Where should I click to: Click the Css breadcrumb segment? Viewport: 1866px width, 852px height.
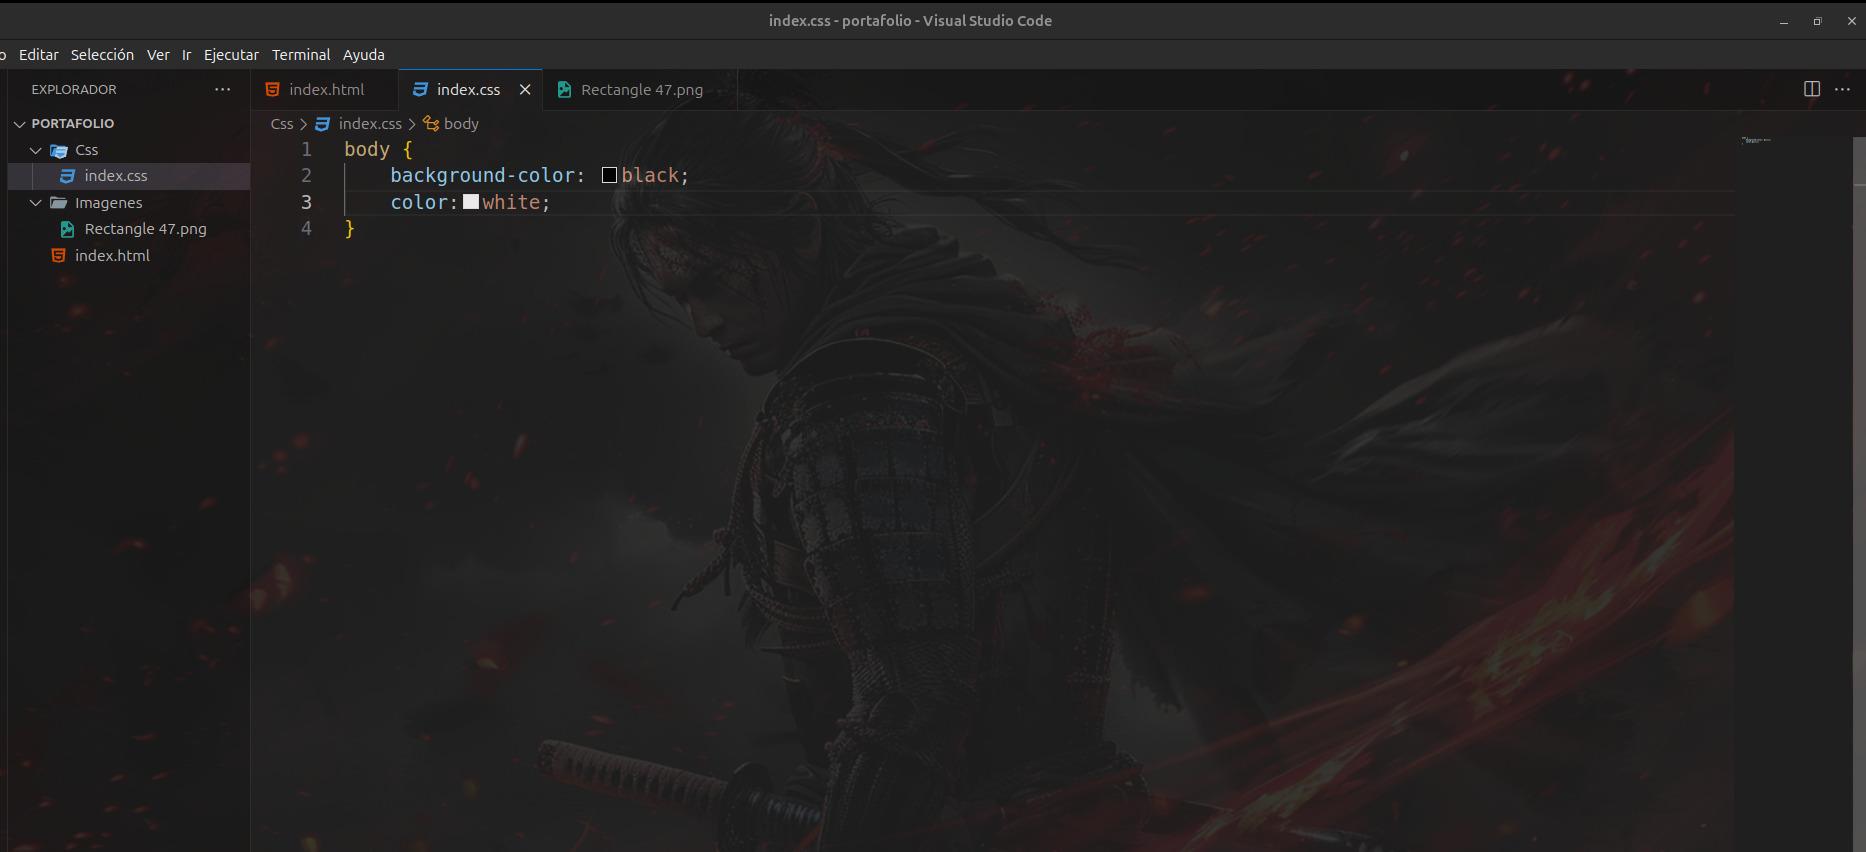coord(282,124)
